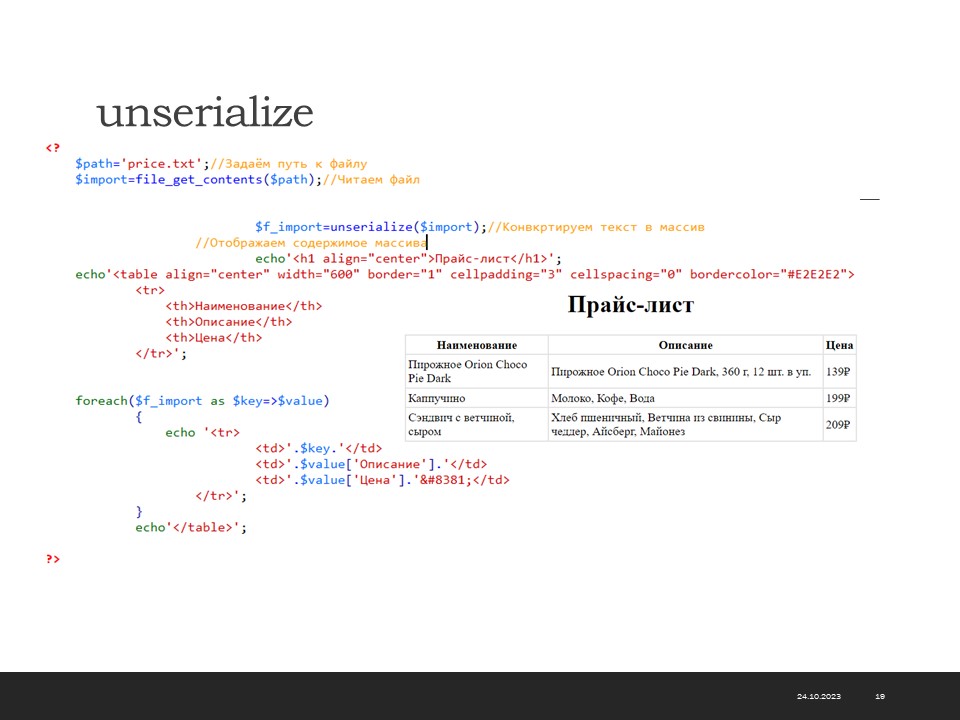Click the echo table align code line
Image resolution: width=960 pixels, height=720 pixels.
pyautogui.click(x=464, y=274)
